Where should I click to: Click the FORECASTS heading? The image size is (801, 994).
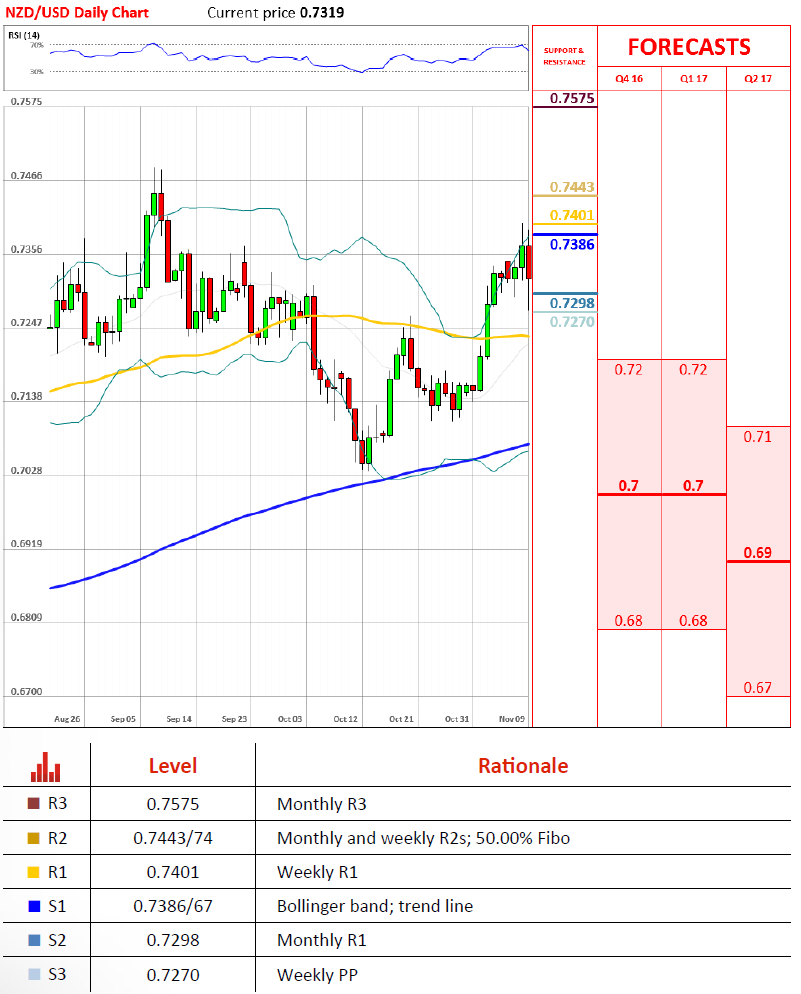coord(689,47)
